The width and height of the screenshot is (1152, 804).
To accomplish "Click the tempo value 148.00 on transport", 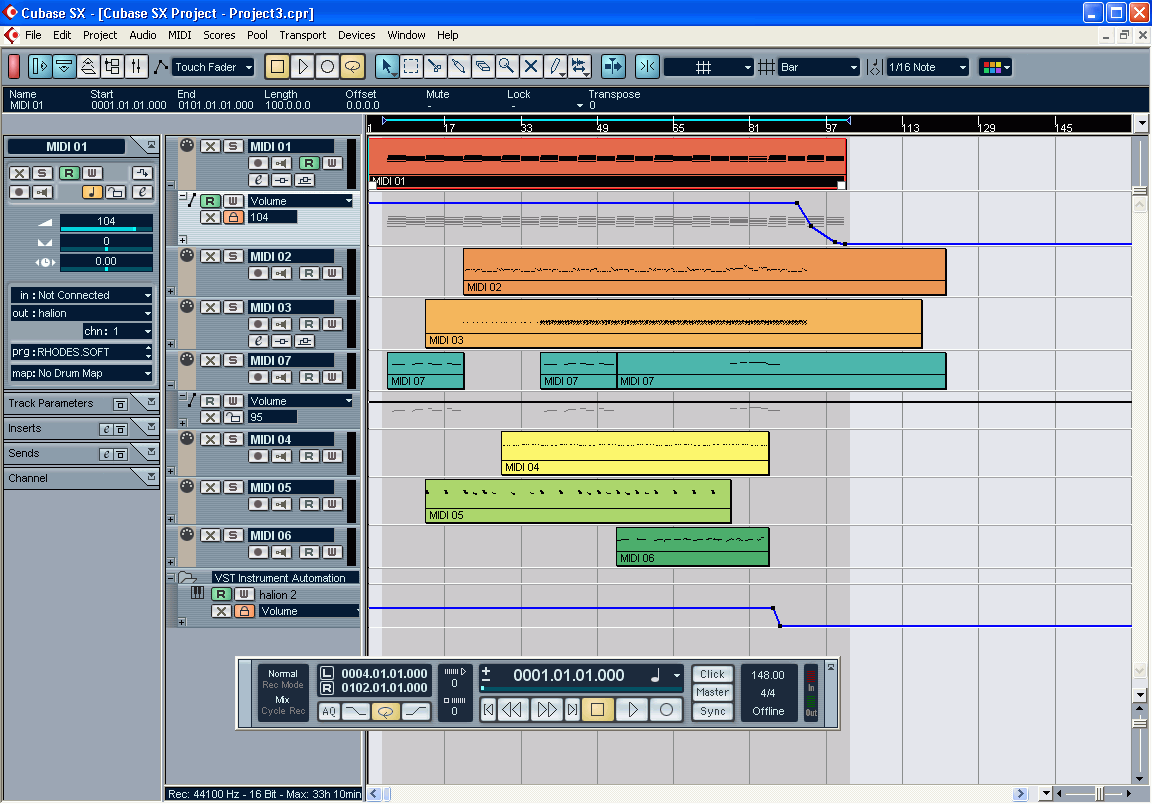I will [768, 675].
